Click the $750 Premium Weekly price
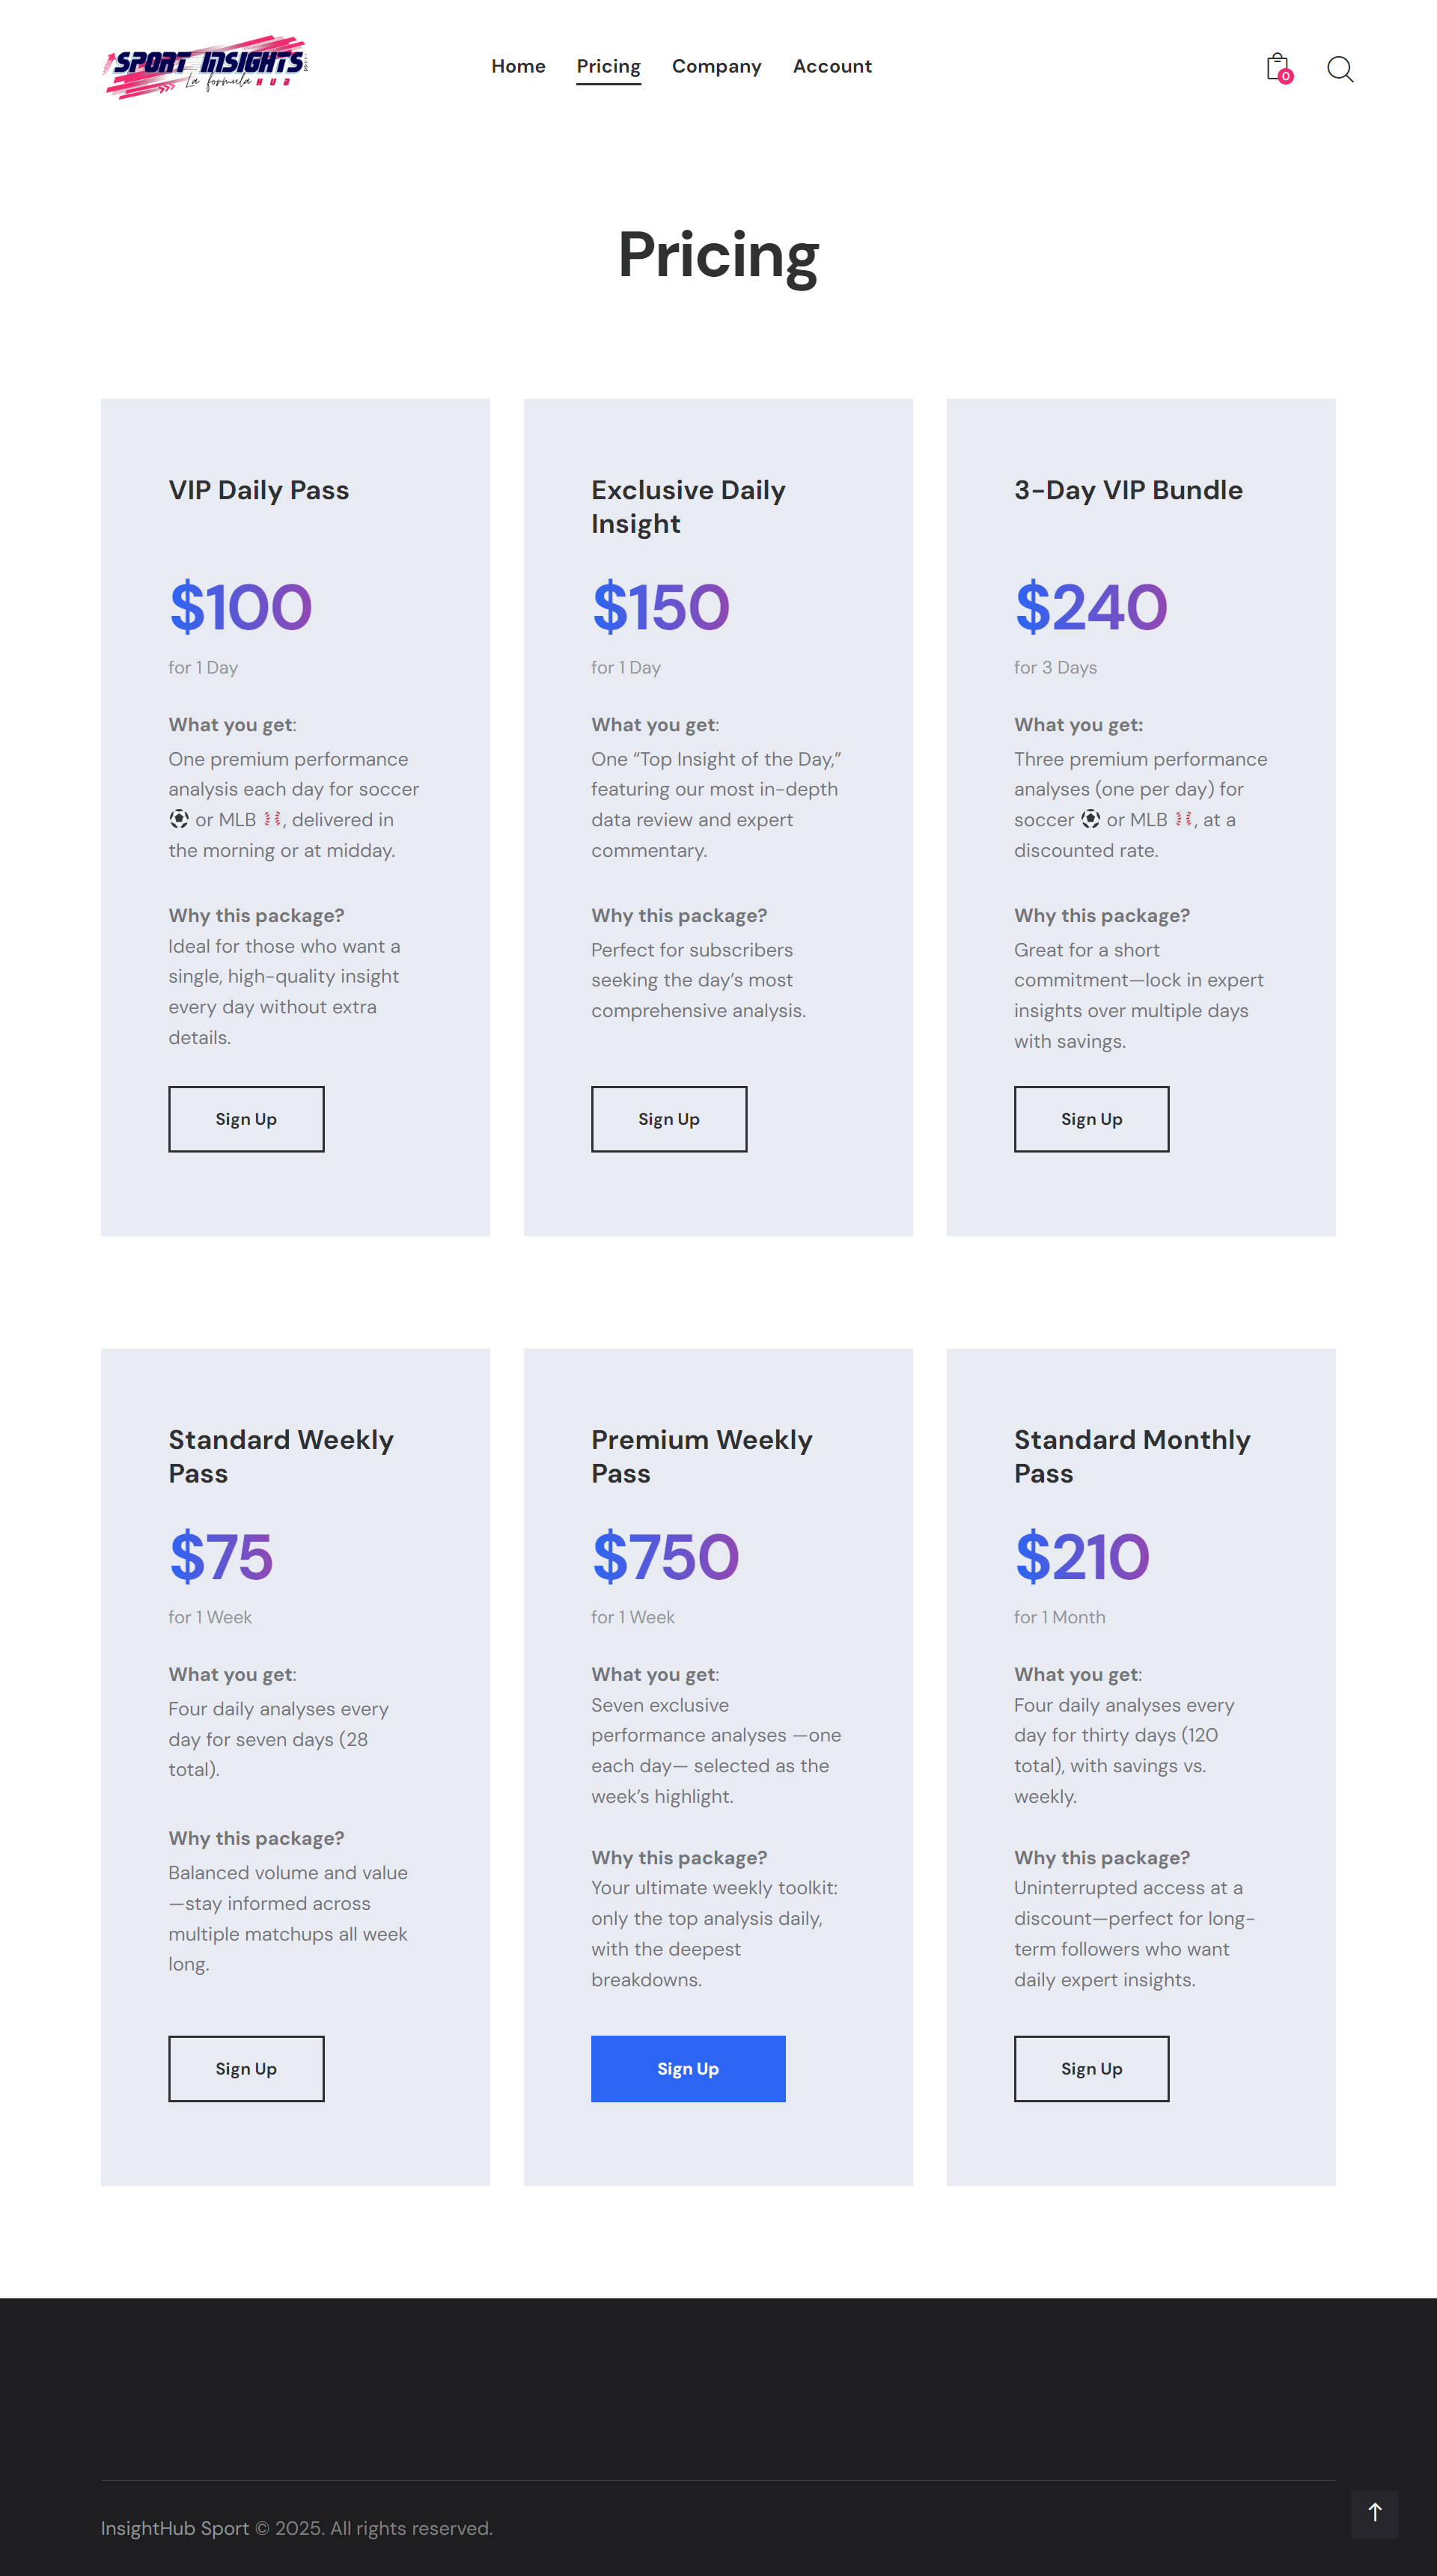Screen dimensions: 1437x2576 pos(665,1557)
